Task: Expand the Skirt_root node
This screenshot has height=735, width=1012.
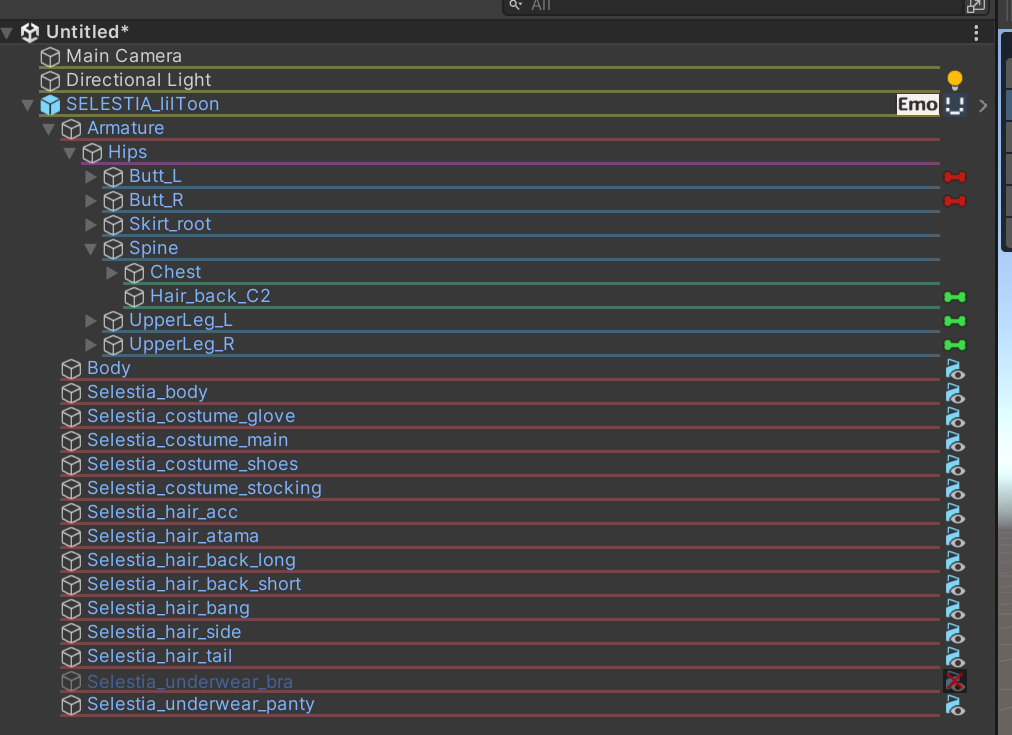Action: 91,225
